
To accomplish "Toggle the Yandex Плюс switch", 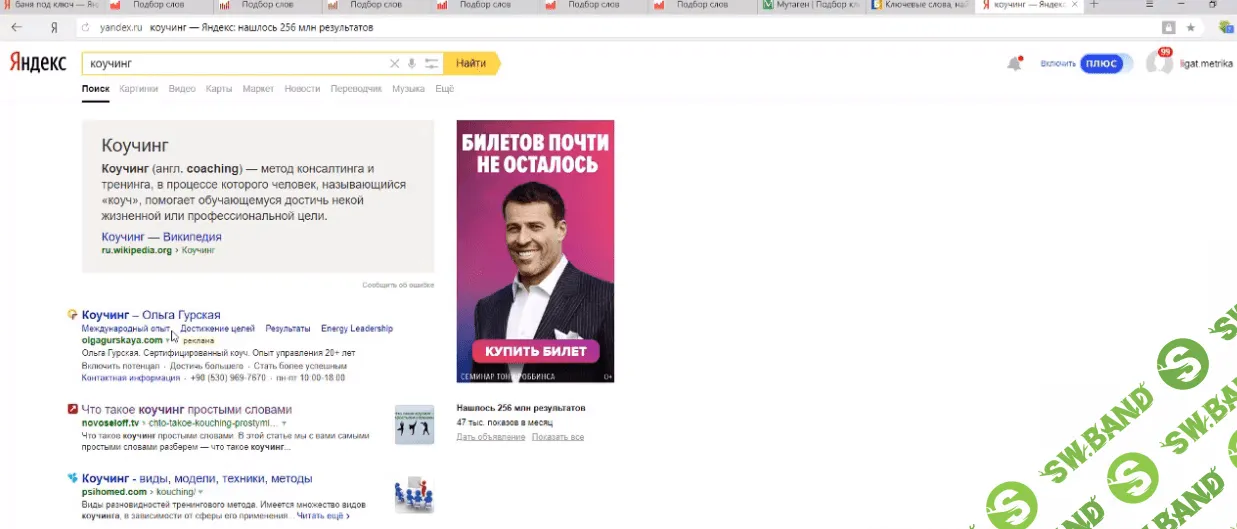I will coord(1101,64).
